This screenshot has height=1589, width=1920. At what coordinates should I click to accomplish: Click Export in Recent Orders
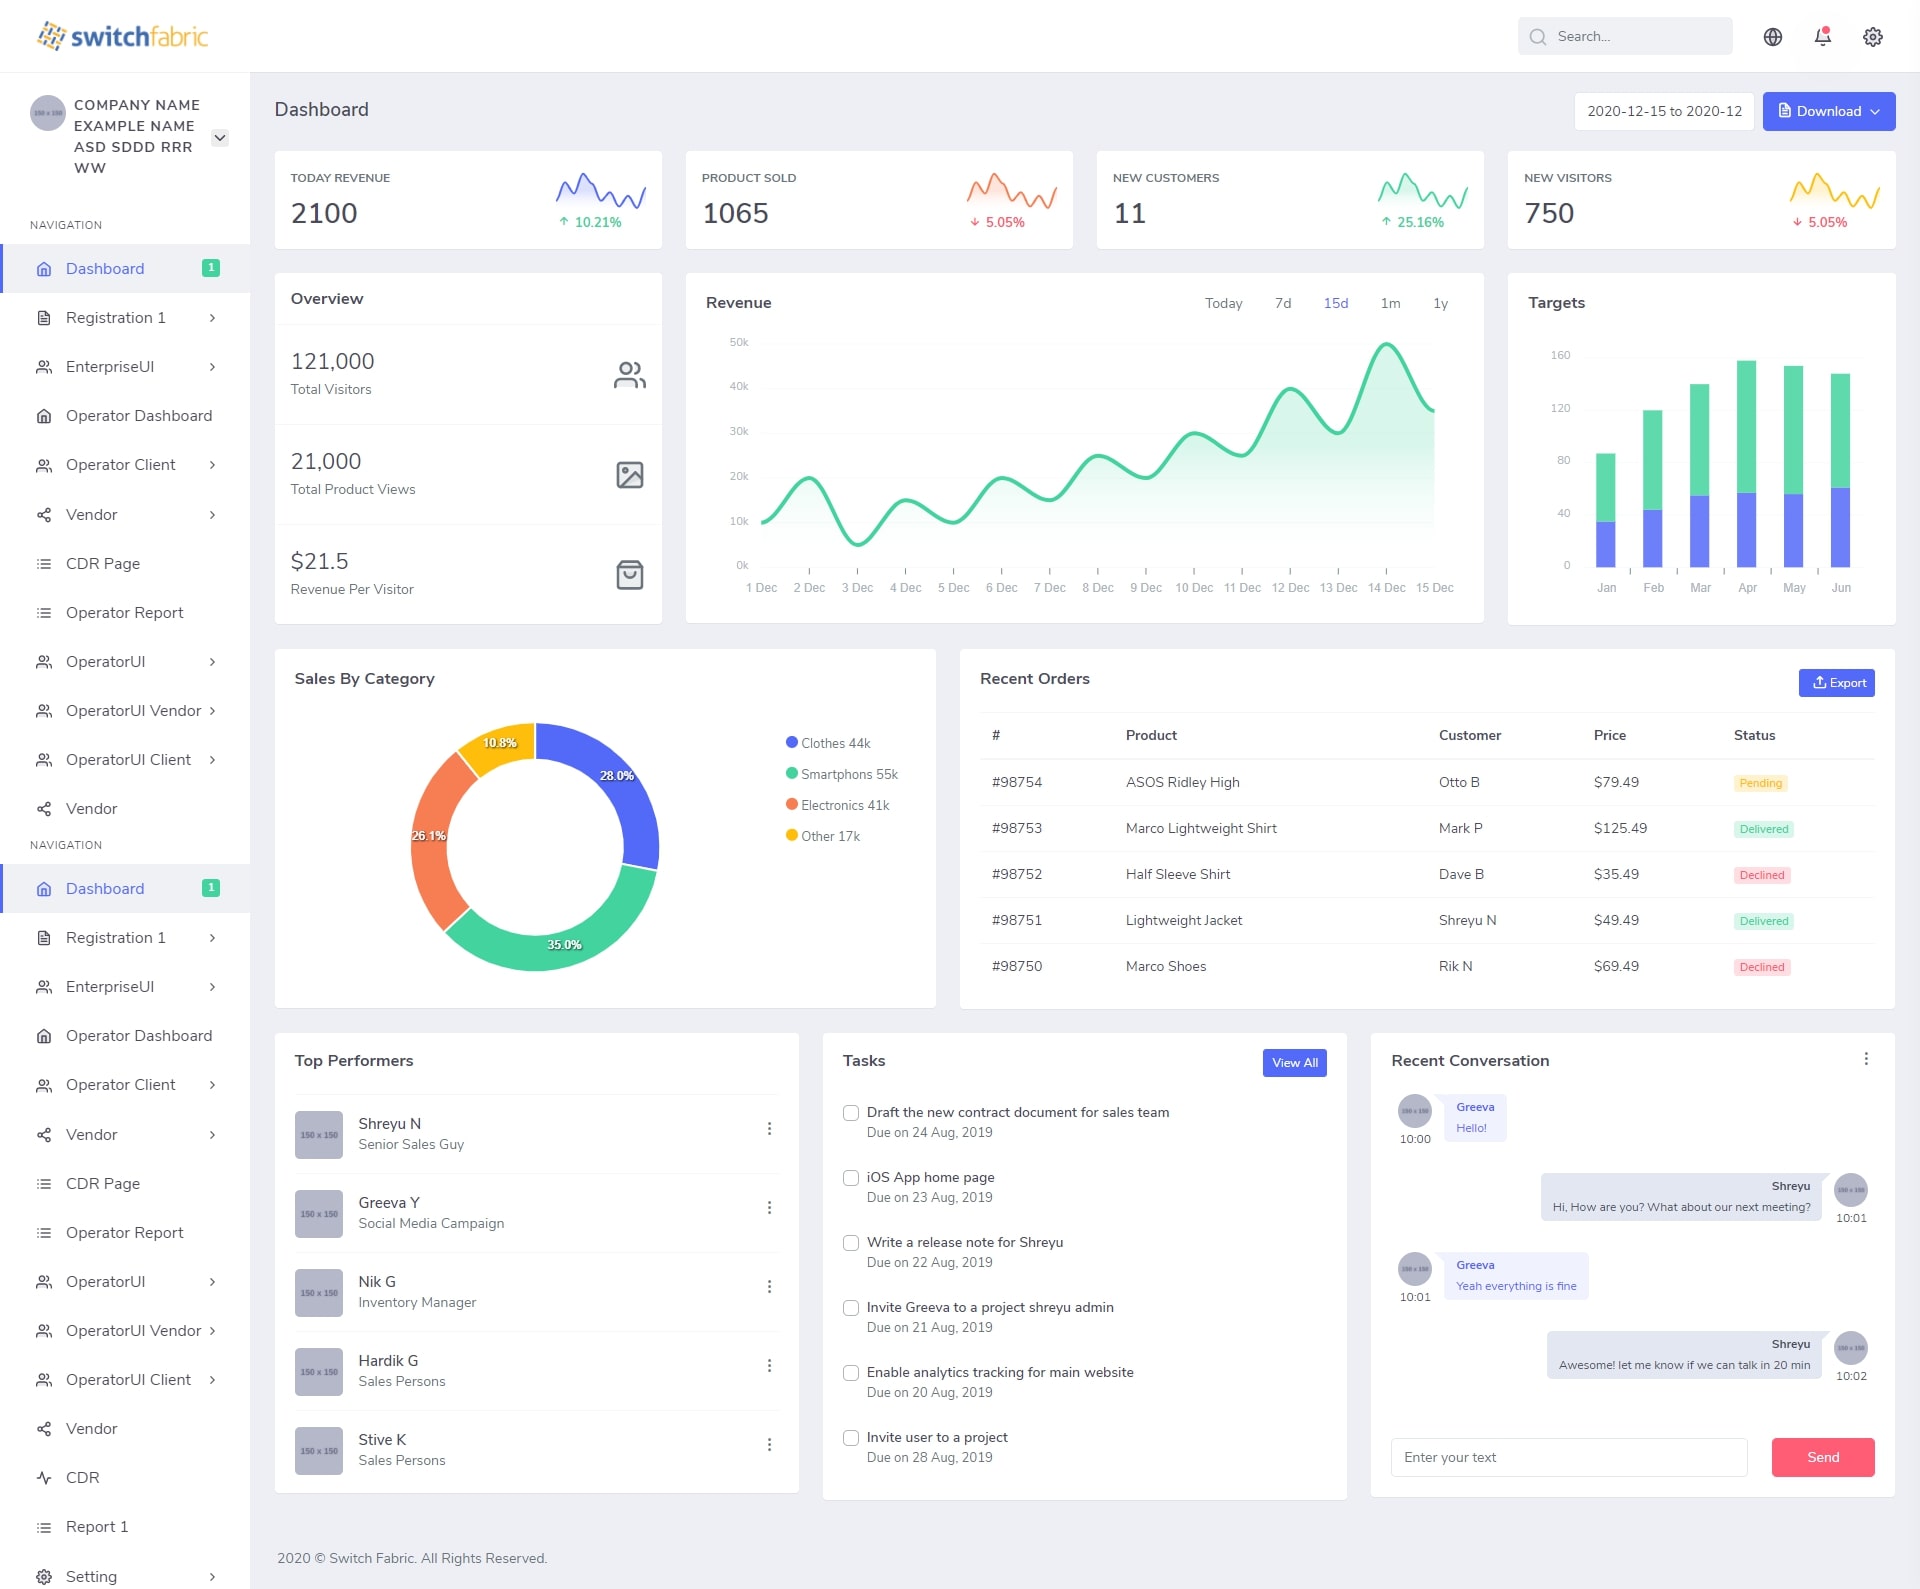pyautogui.click(x=1836, y=683)
